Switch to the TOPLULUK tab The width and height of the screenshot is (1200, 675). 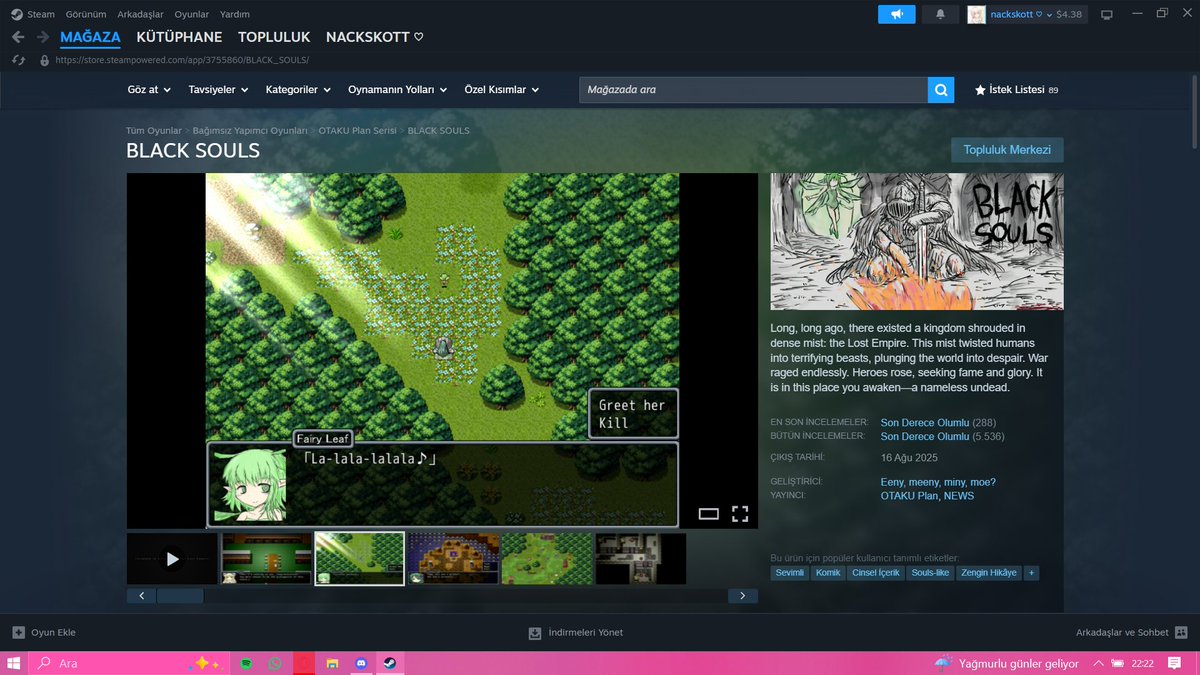click(274, 37)
